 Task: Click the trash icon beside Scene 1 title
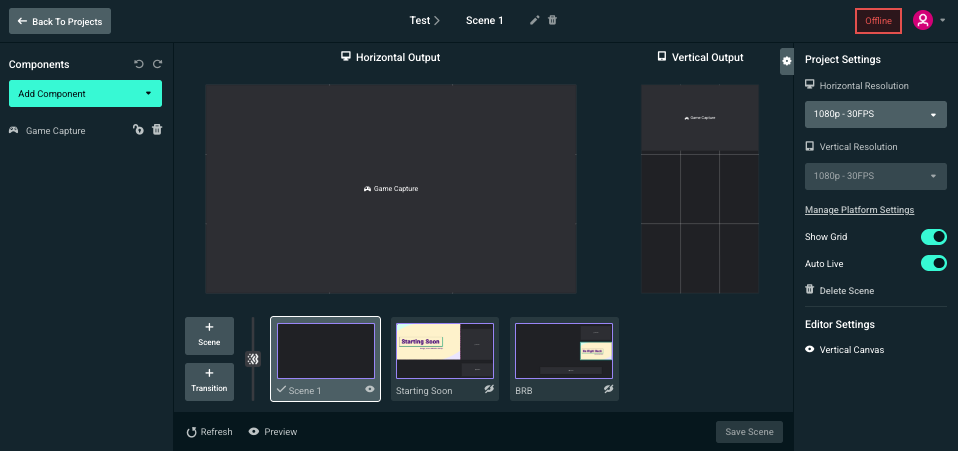click(553, 20)
